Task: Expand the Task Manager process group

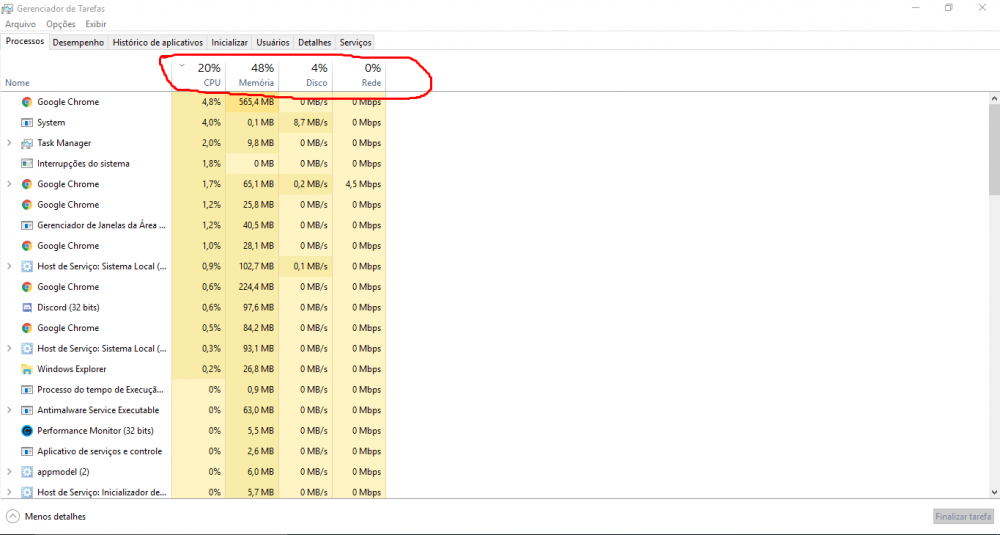Action: (x=9, y=143)
